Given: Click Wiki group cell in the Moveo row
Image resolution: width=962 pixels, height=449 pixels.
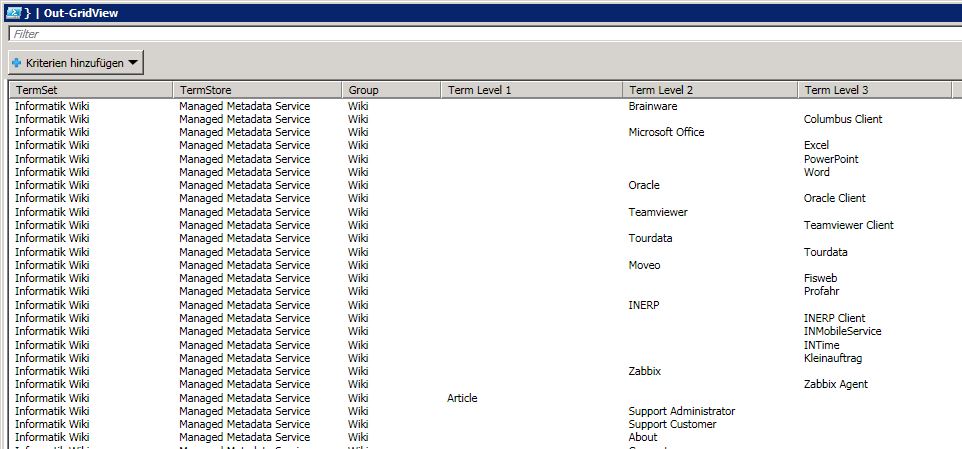Looking at the screenshot, I should [x=358, y=265].
